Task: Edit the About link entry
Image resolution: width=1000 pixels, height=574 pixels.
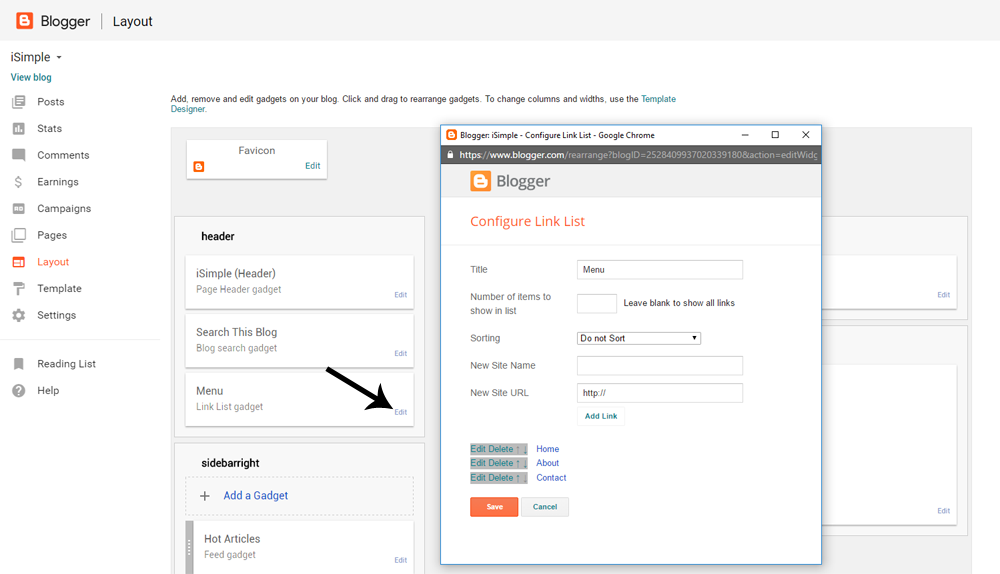Action: [478, 463]
